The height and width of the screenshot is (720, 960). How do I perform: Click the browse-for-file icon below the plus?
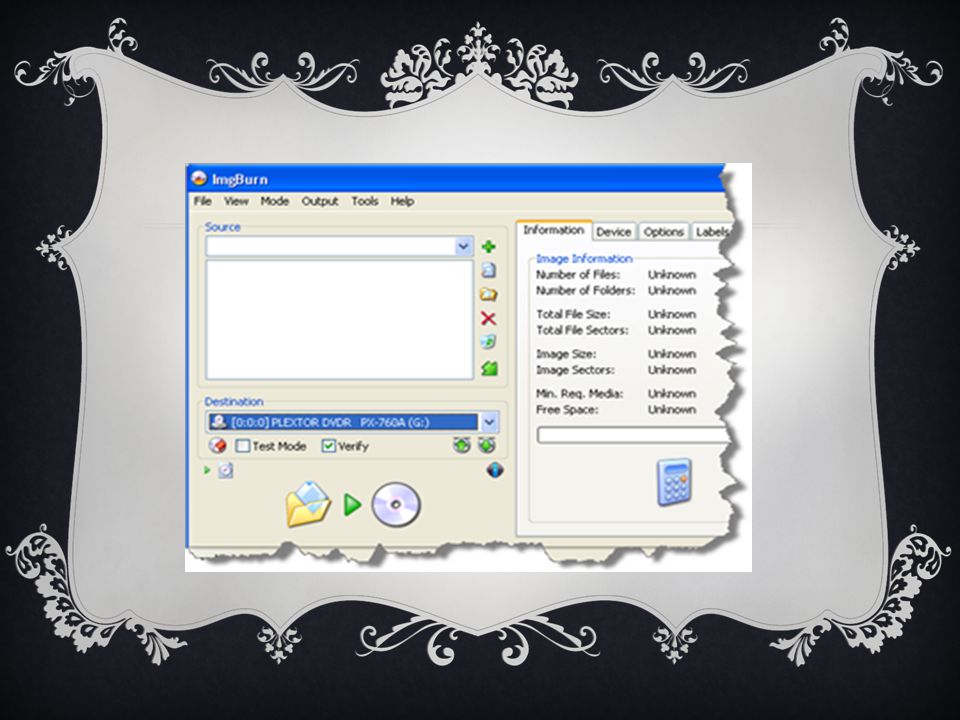[x=489, y=270]
